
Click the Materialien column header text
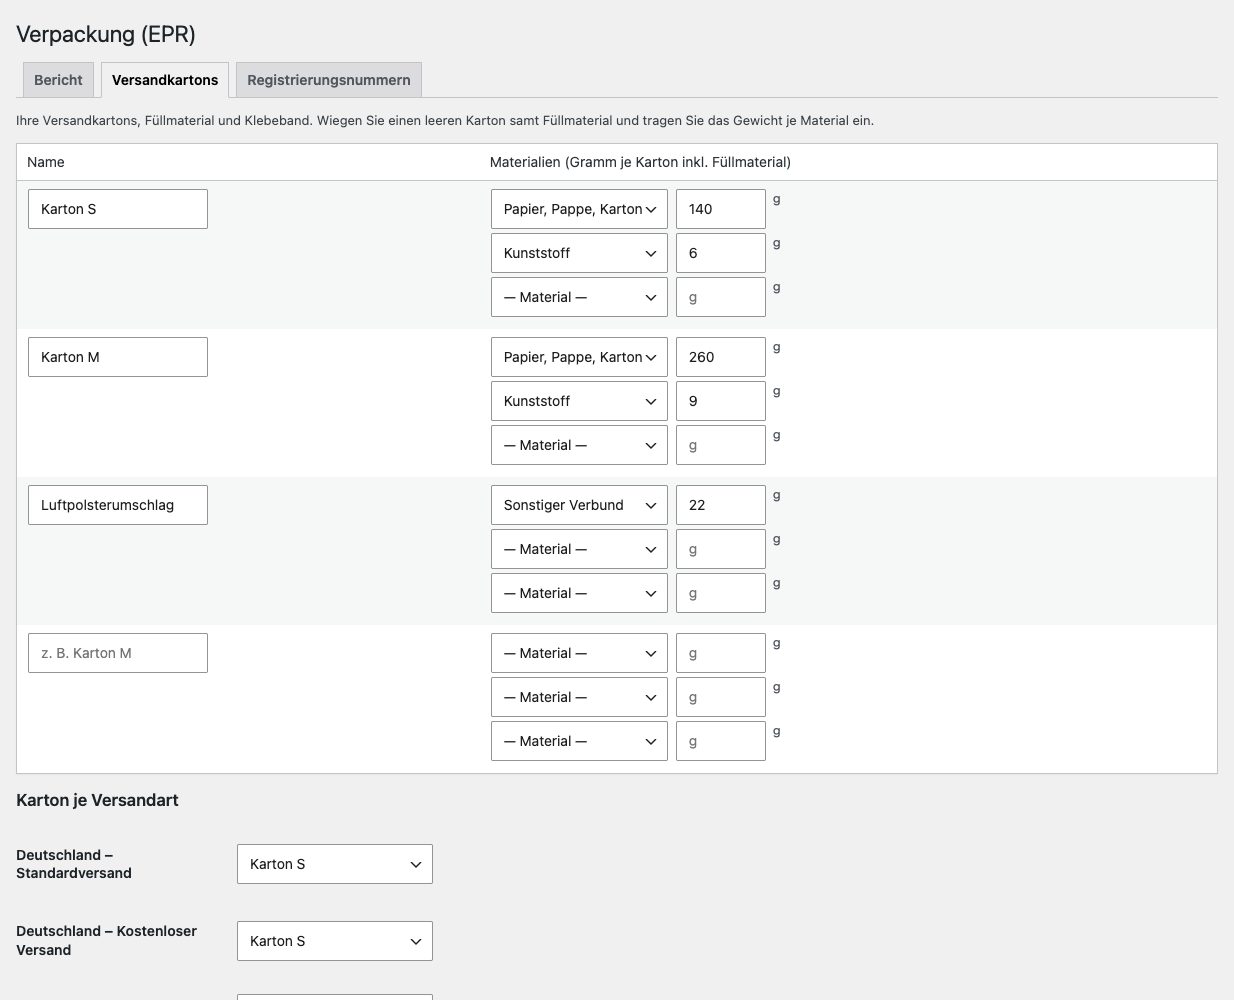click(640, 162)
